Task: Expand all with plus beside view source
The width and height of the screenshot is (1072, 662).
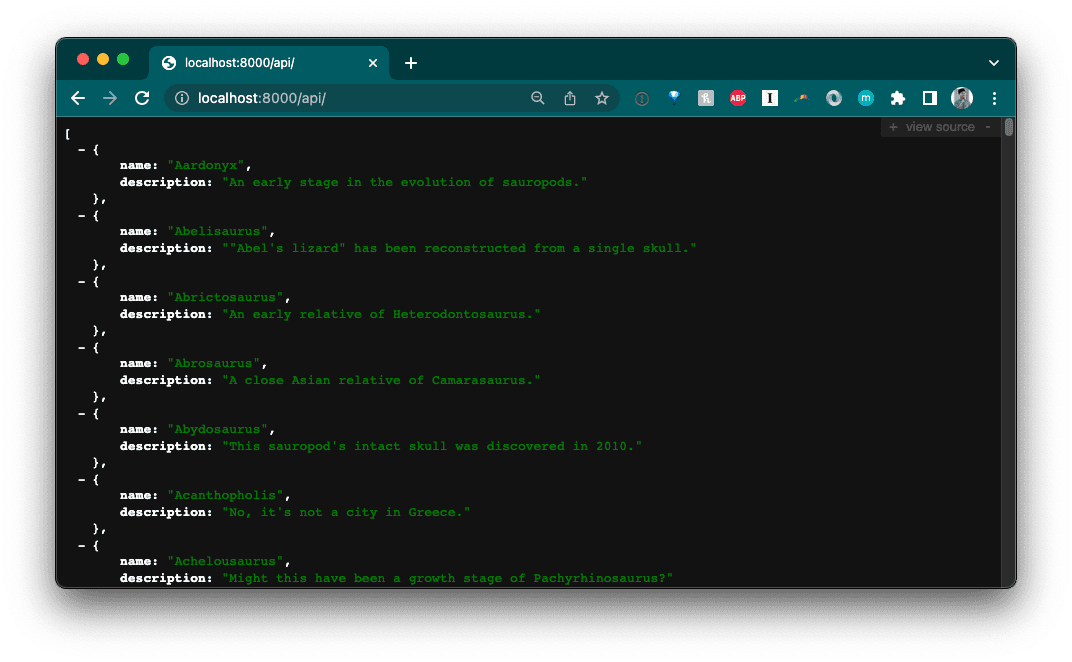Action: point(893,127)
